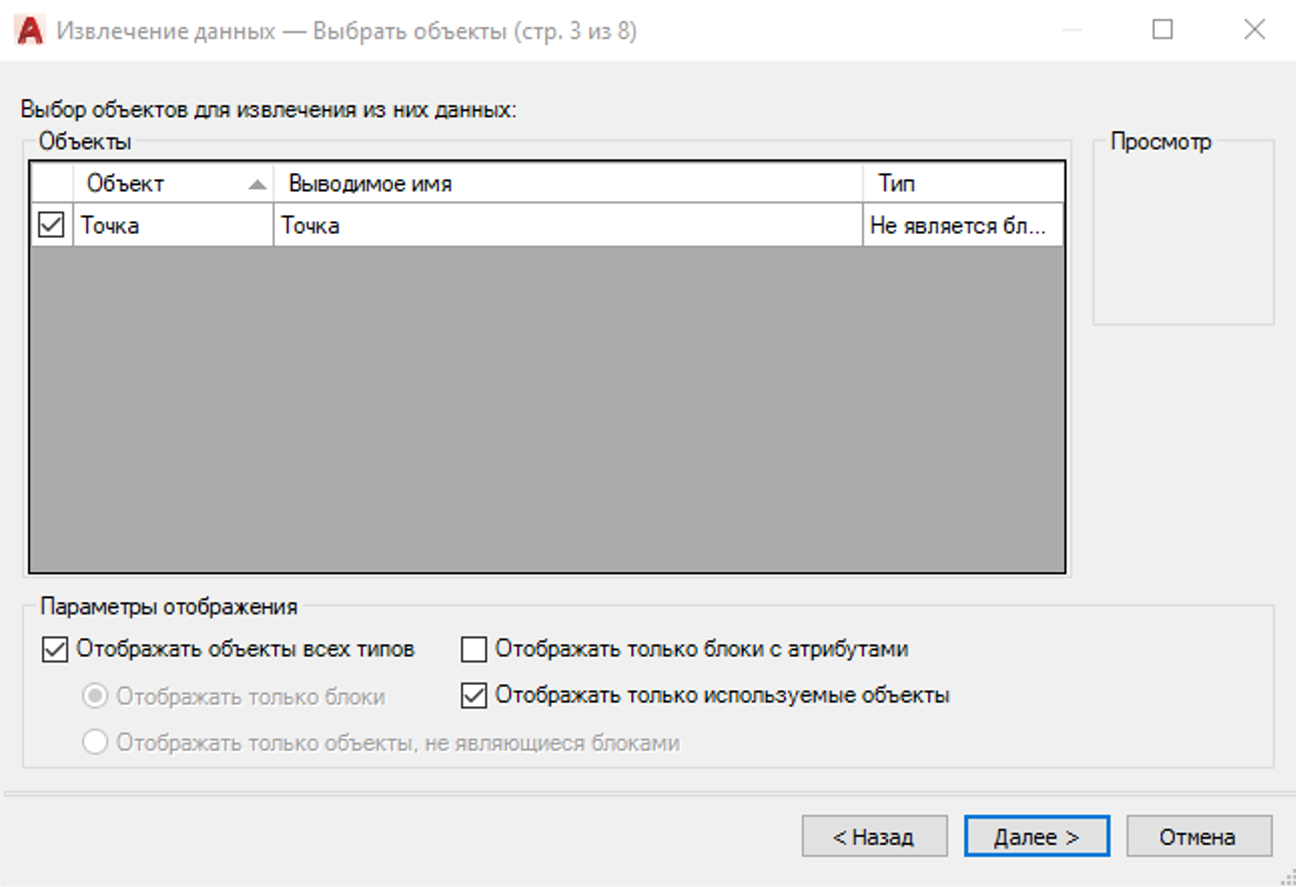Click the AutoCAD logo icon in title bar

(30, 30)
